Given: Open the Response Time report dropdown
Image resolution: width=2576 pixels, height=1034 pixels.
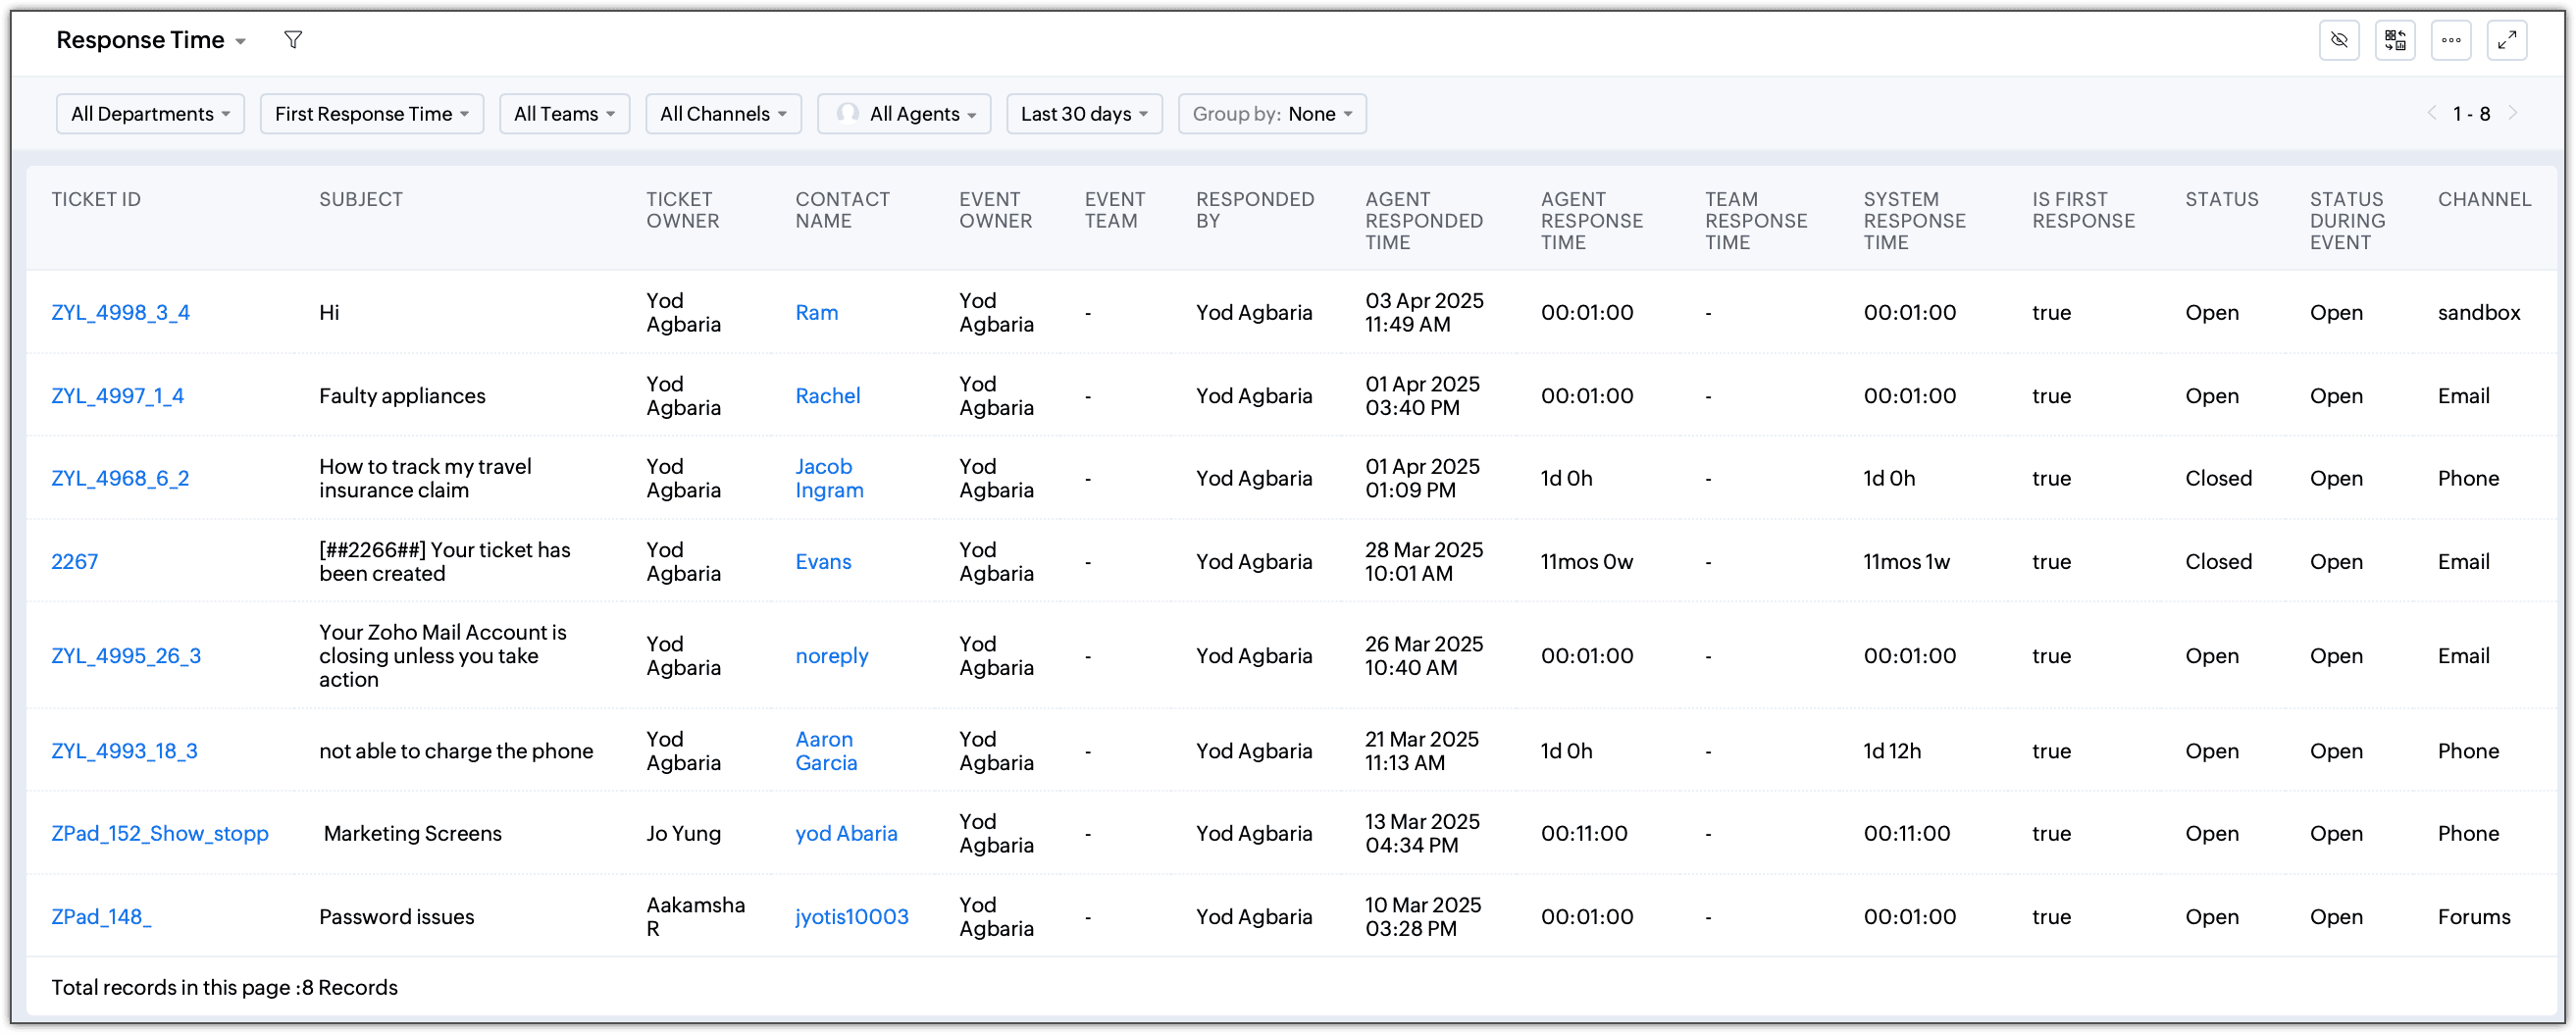Looking at the screenshot, I should tap(151, 40).
